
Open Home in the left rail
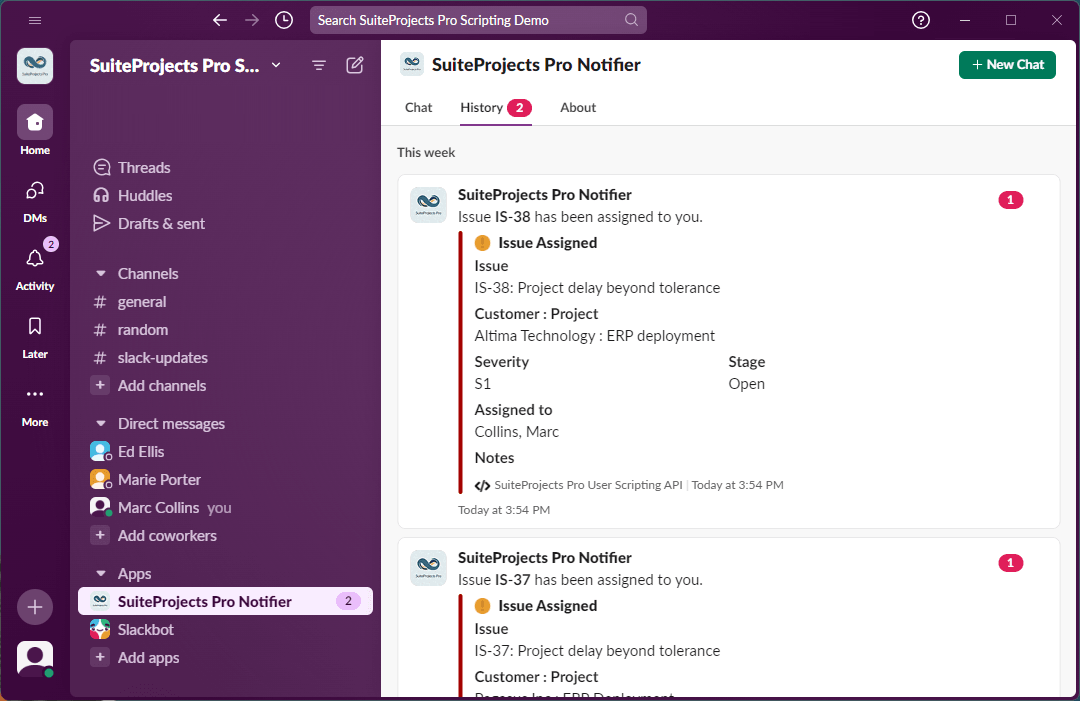click(x=35, y=131)
